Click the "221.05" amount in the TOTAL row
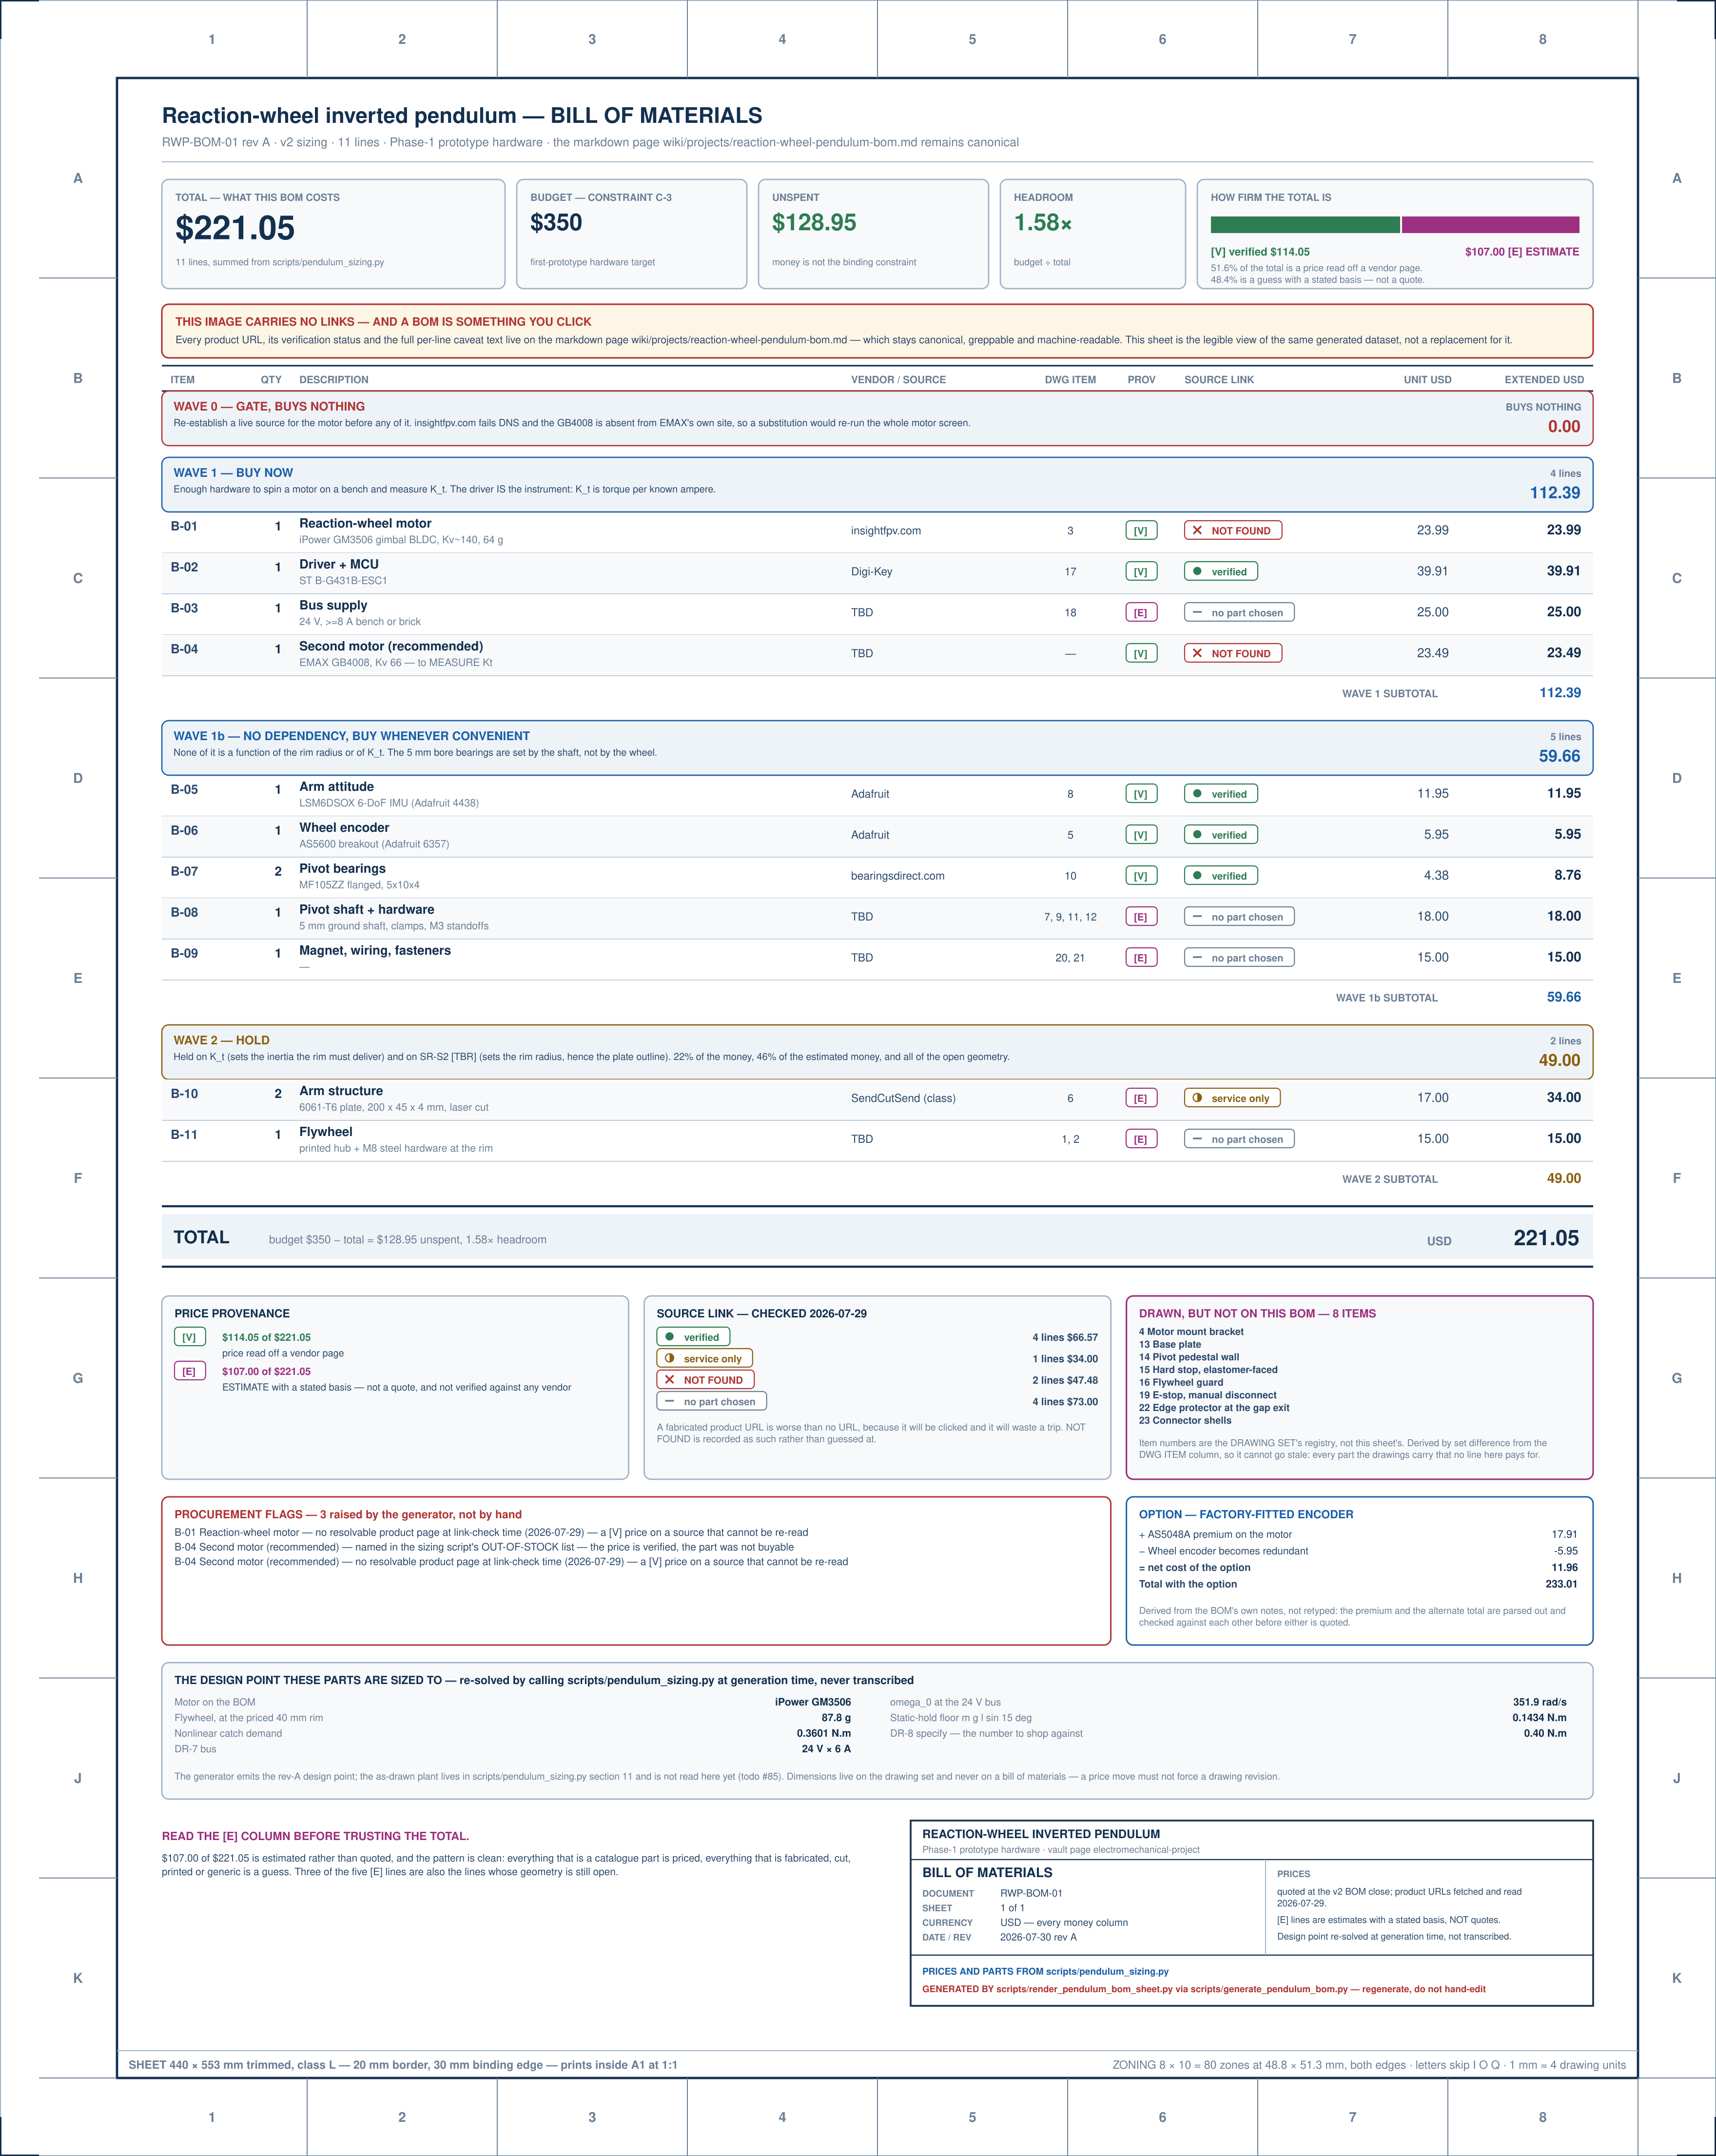Viewport: 1716px width, 2156px height. click(x=1546, y=1239)
